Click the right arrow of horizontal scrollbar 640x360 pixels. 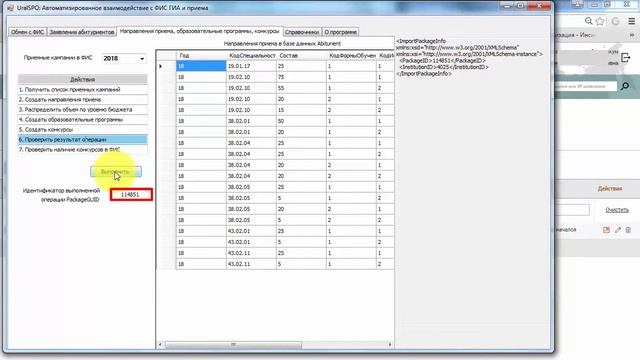(390, 345)
